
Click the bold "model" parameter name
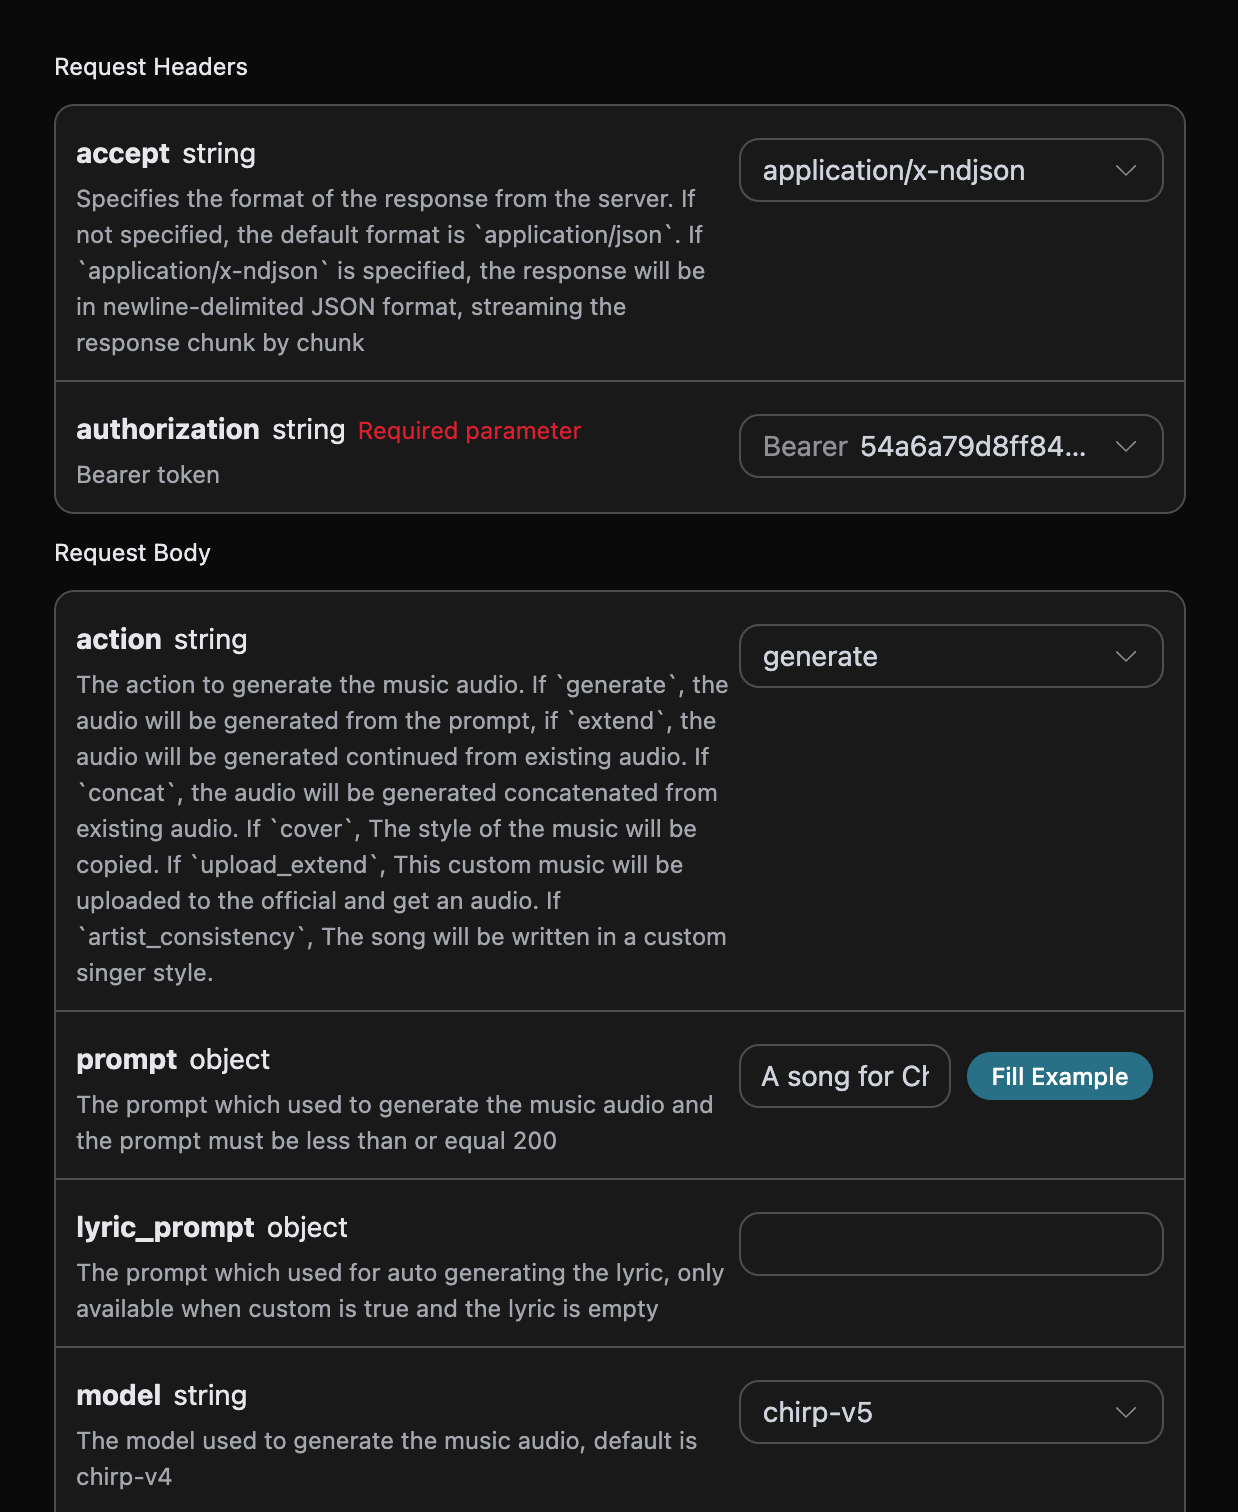(x=118, y=1396)
